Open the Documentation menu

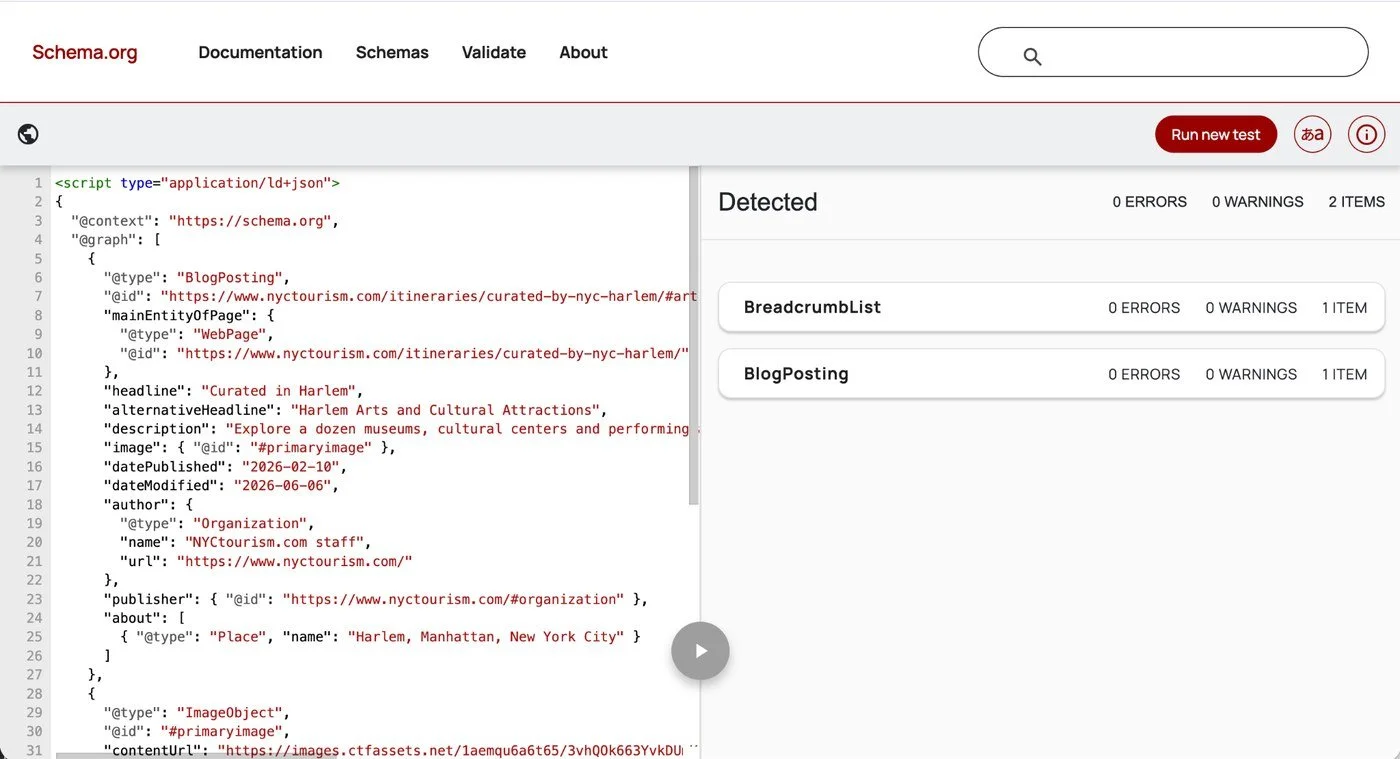pyautogui.click(x=260, y=53)
